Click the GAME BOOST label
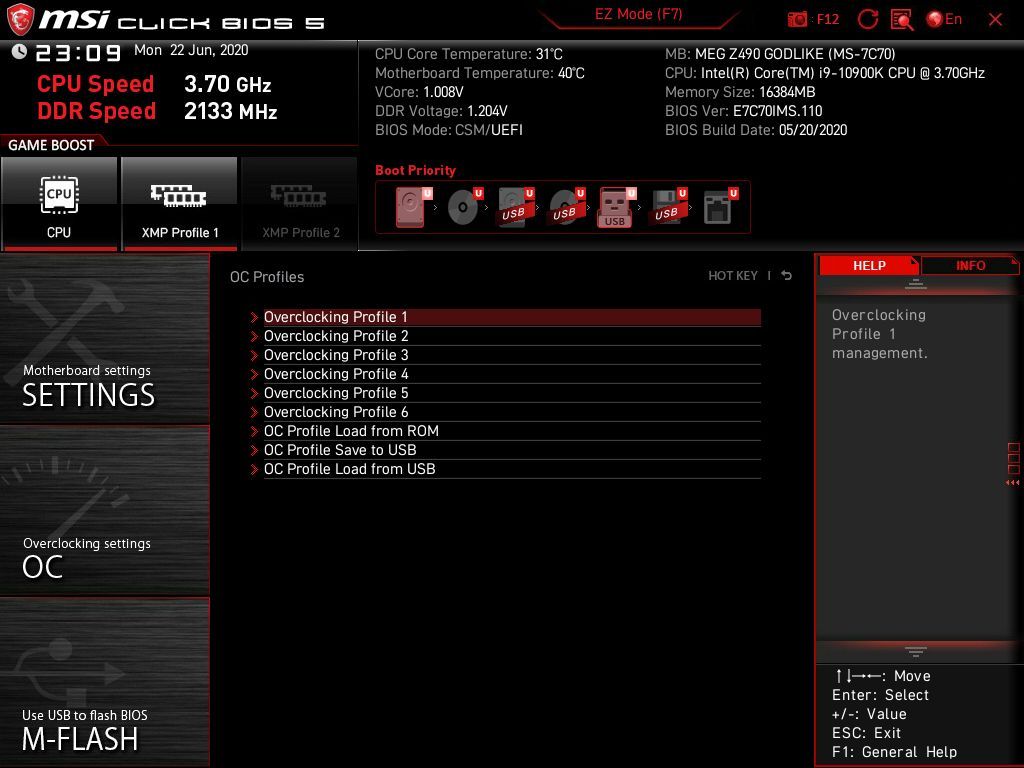 click(51, 145)
